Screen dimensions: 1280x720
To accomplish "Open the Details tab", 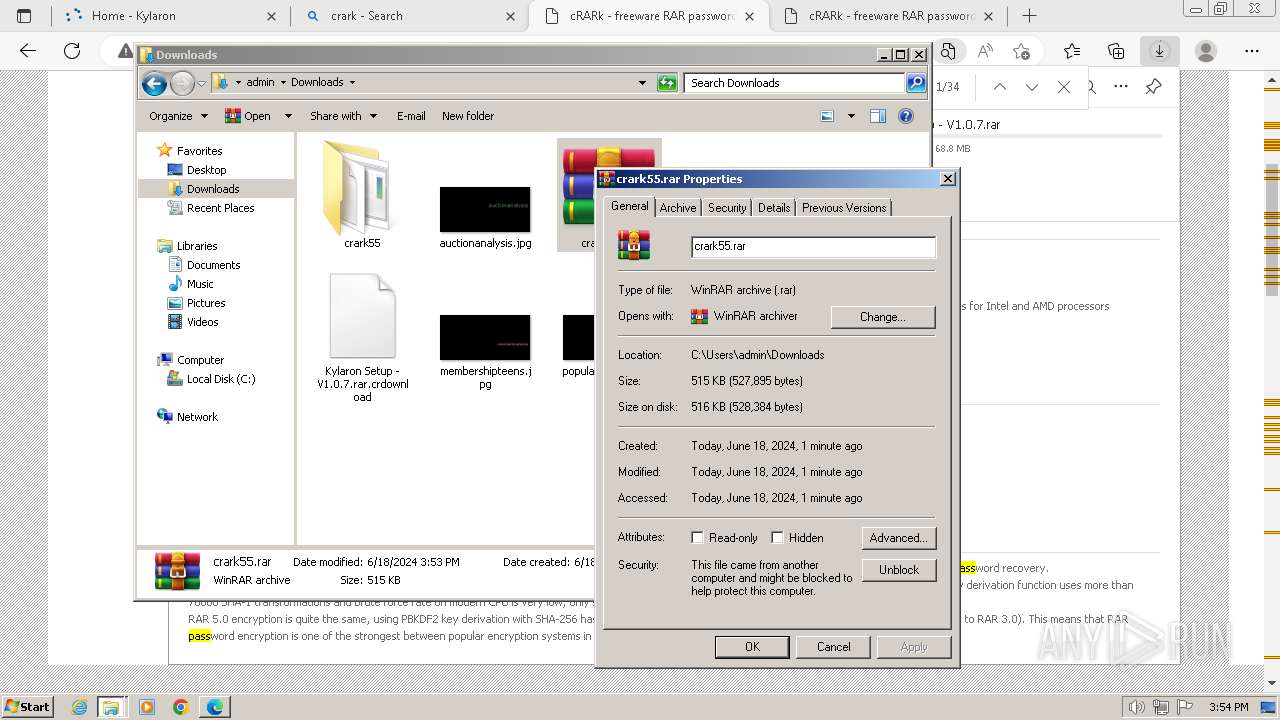I will [774, 208].
